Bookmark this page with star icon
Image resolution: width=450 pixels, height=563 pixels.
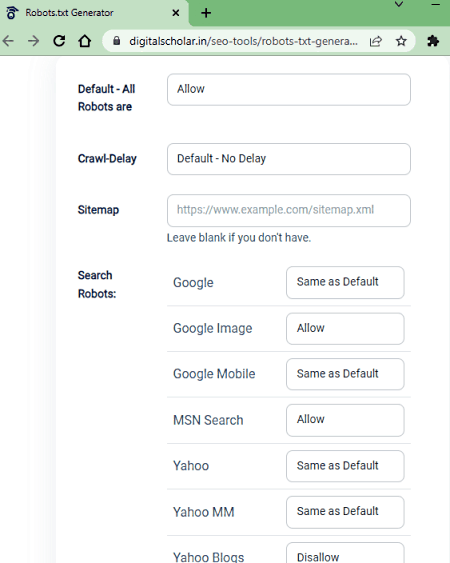pos(401,41)
